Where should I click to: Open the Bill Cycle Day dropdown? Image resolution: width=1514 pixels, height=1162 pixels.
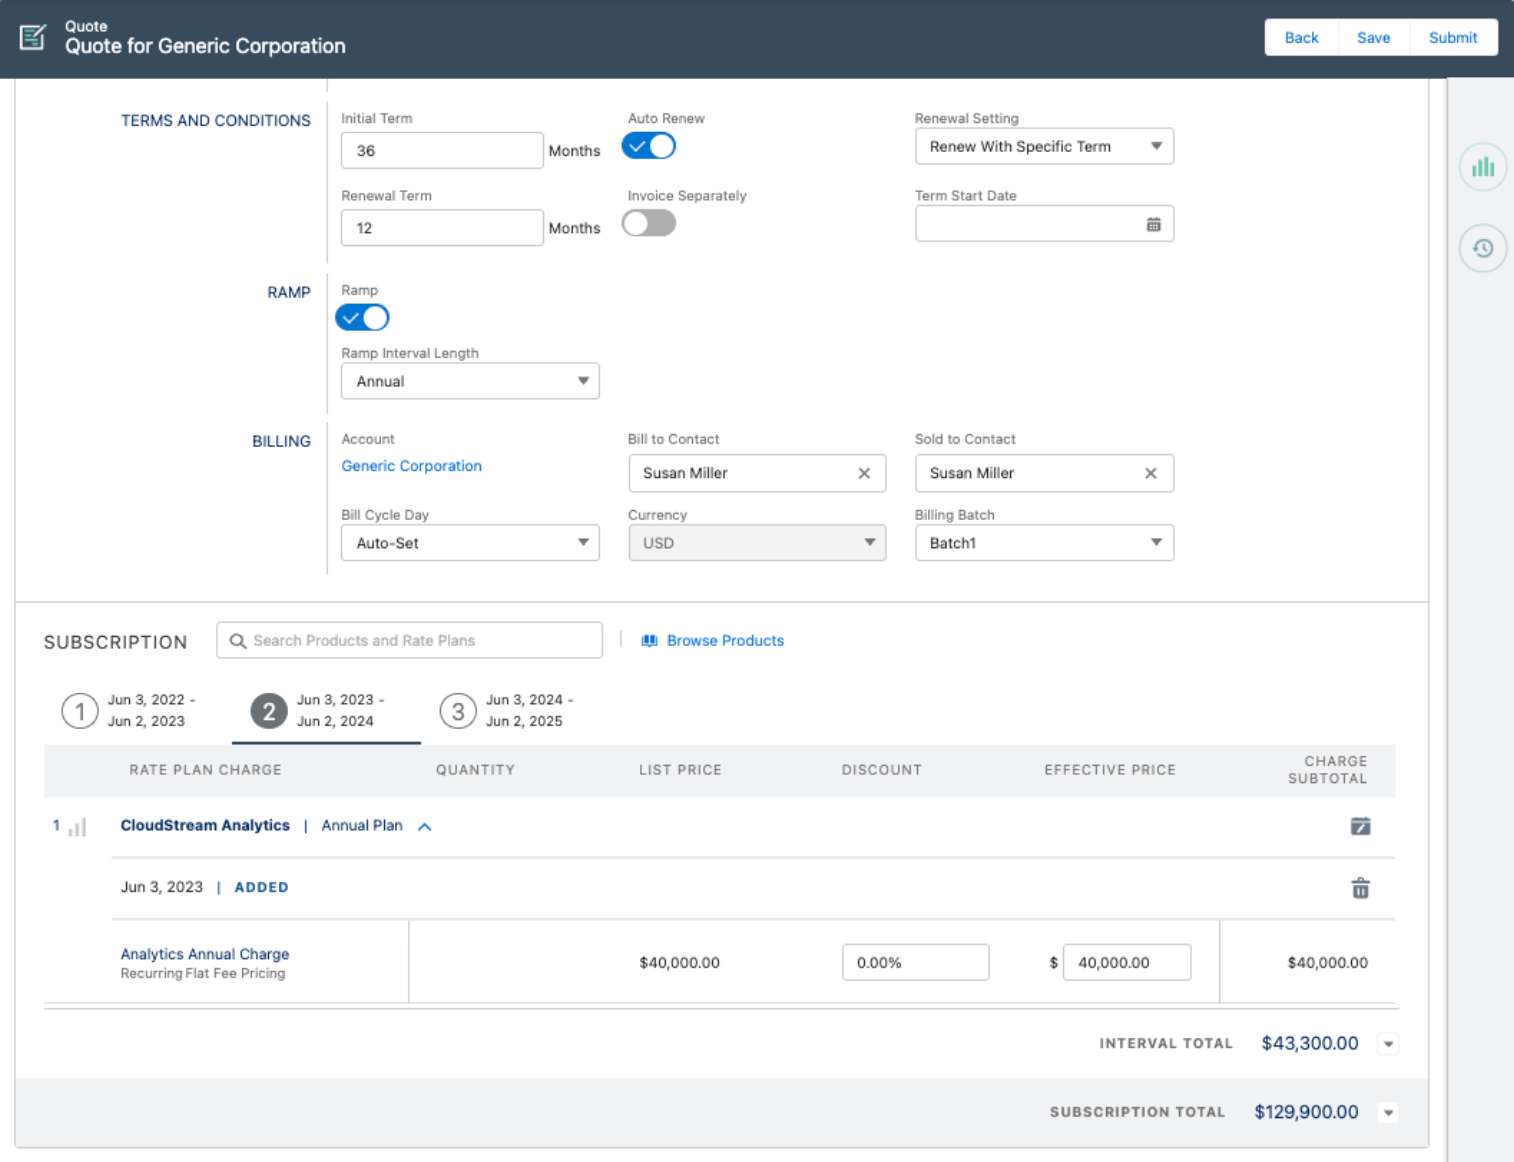coord(470,543)
